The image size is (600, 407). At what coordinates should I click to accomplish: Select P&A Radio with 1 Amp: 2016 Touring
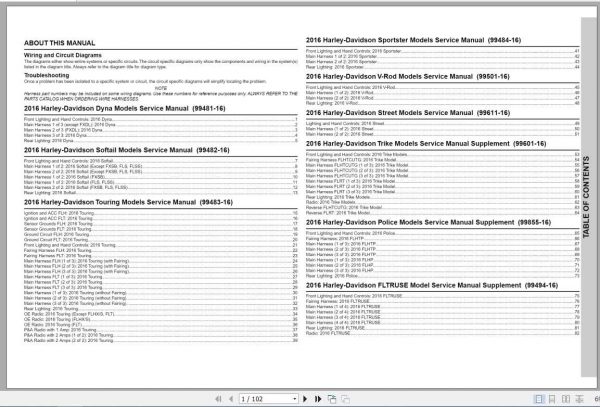click(161, 330)
